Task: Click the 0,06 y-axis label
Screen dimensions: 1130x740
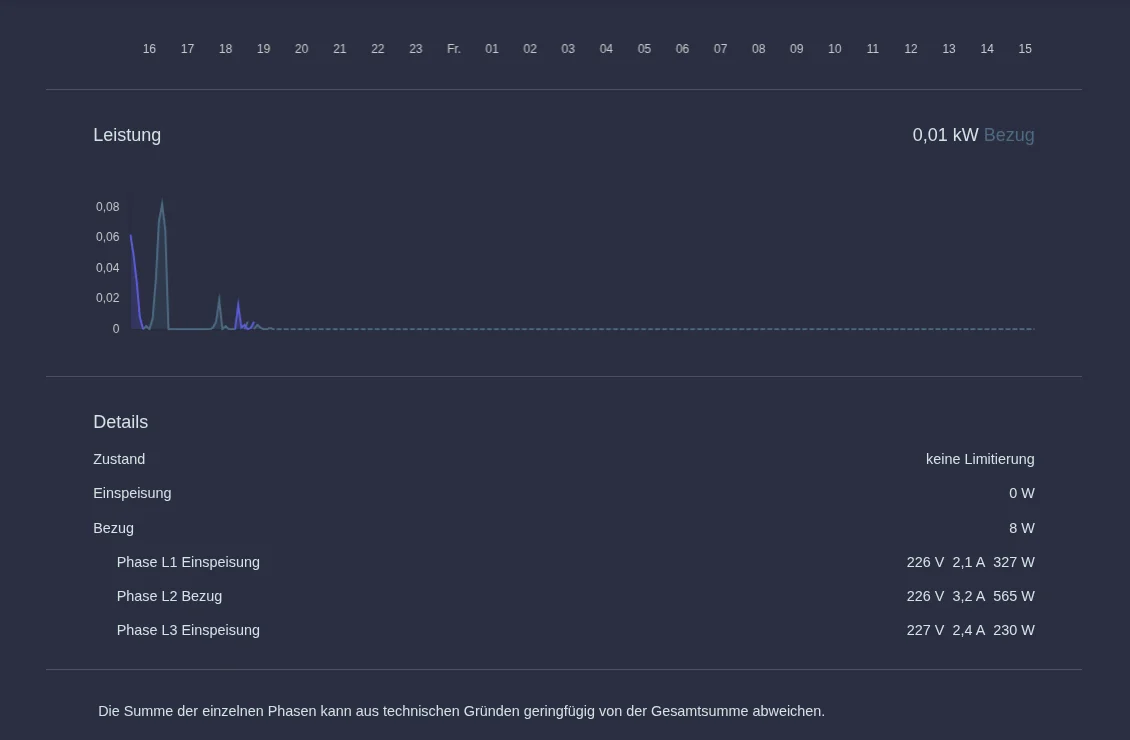Action: (107, 237)
